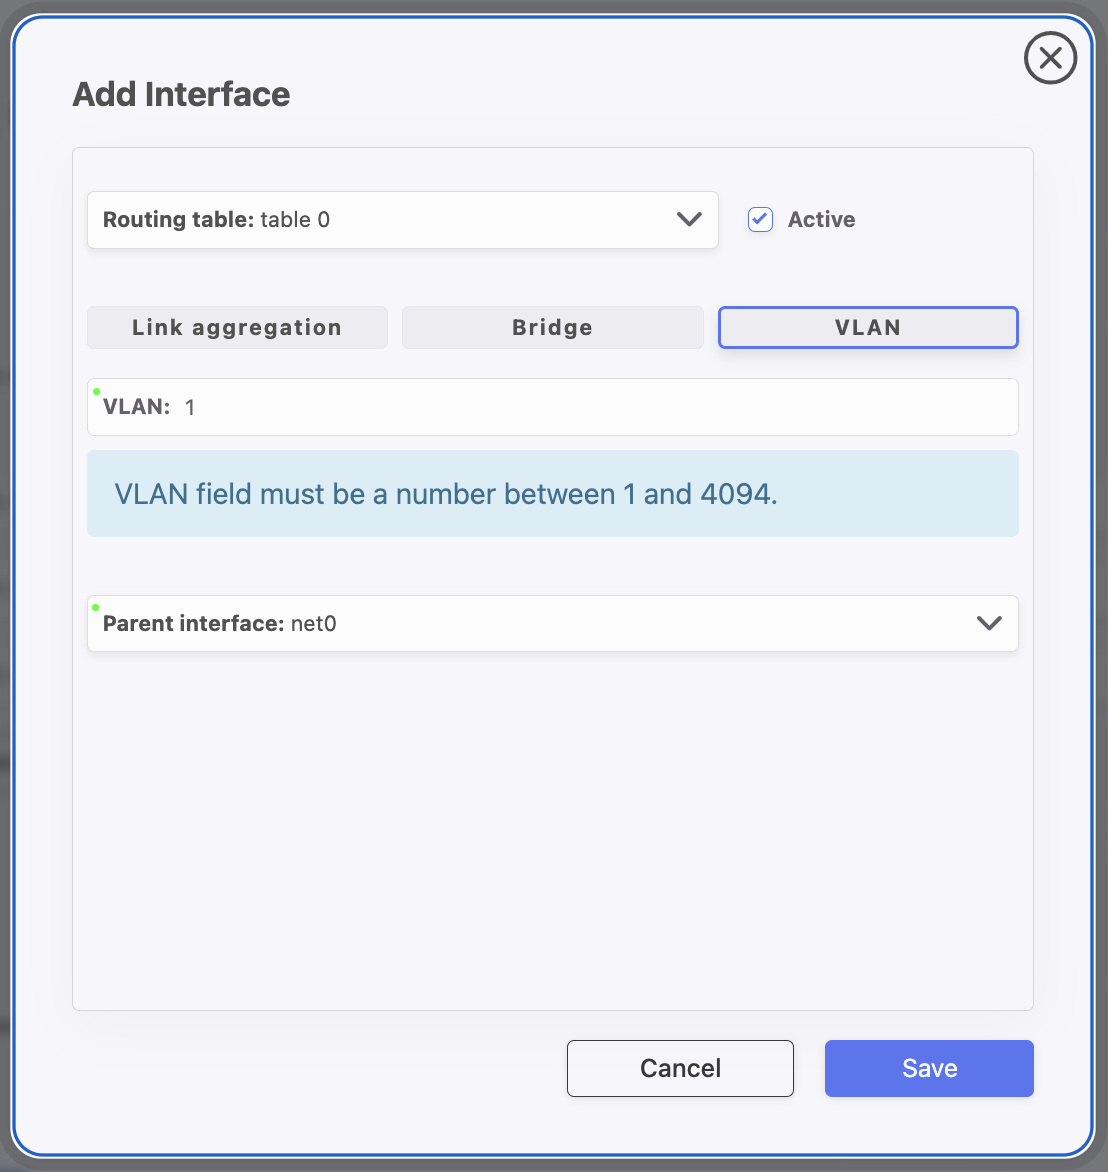Switch to the Bridge tab

coord(552,328)
